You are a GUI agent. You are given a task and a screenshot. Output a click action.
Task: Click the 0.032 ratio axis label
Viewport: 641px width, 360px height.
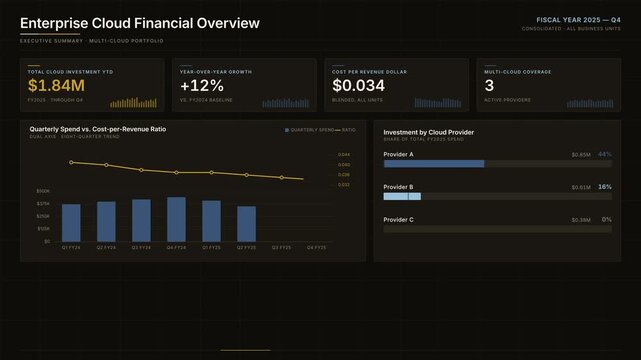coord(344,185)
